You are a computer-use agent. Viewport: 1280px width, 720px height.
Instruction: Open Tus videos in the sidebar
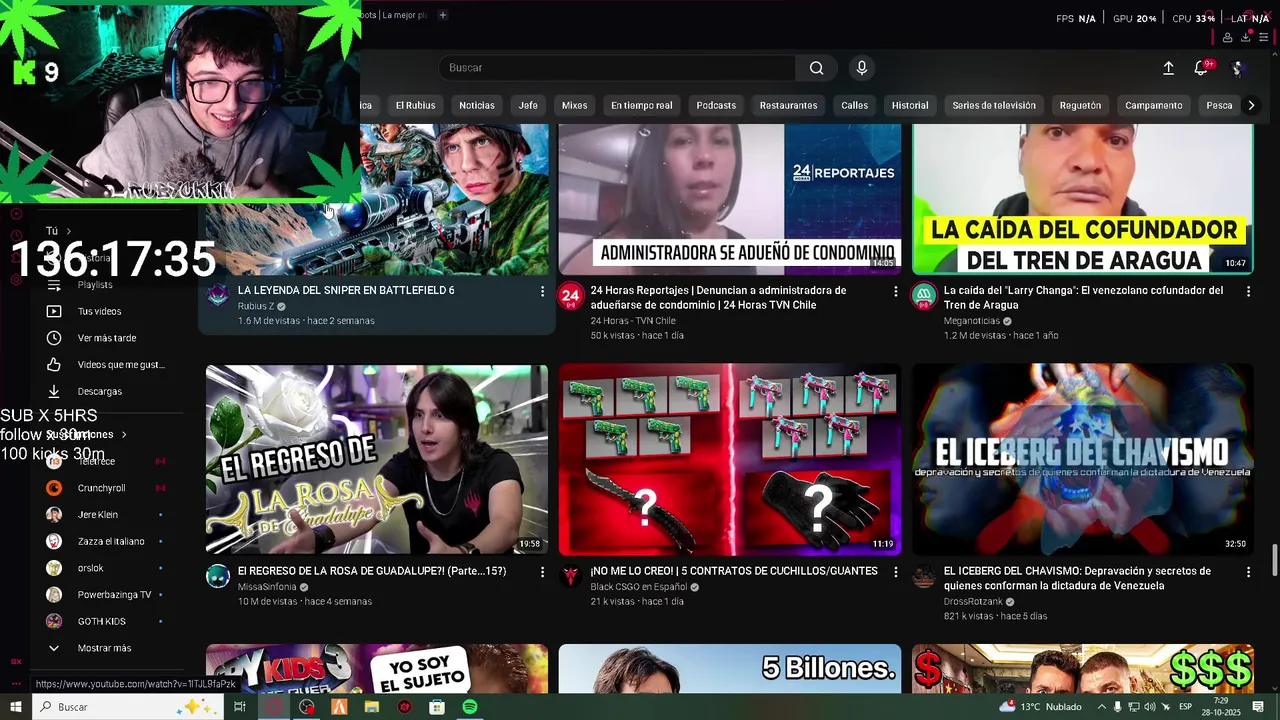pos(99,311)
